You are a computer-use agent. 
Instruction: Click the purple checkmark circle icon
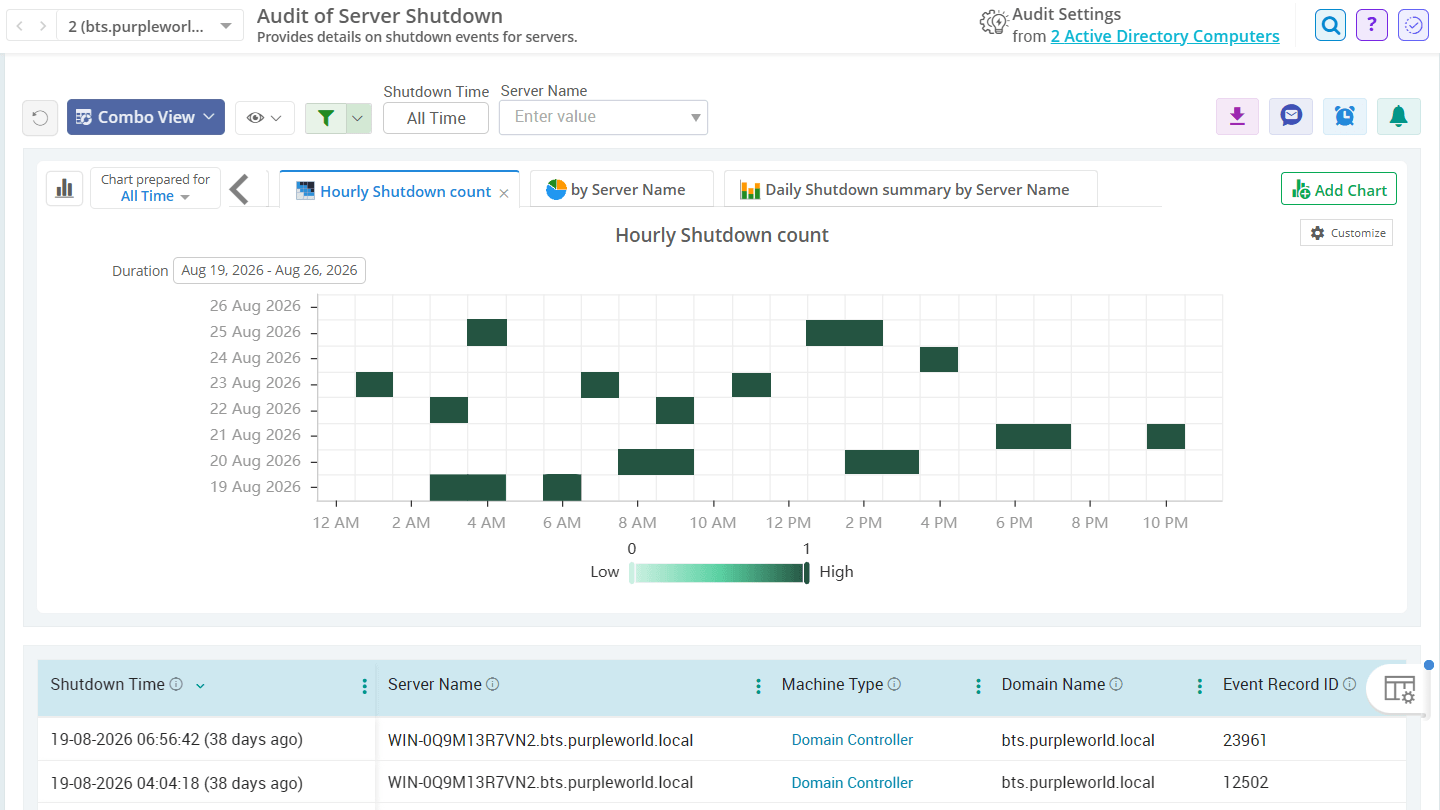(1413, 25)
